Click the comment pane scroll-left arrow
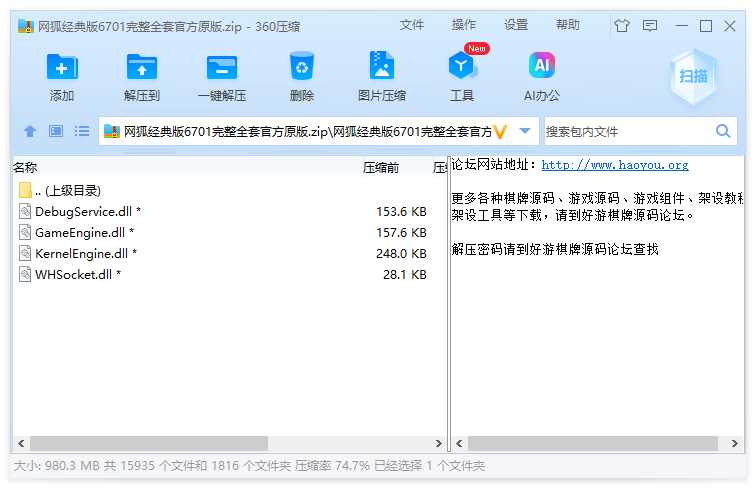Image resolution: width=756 pixels, height=488 pixels. click(x=459, y=443)
